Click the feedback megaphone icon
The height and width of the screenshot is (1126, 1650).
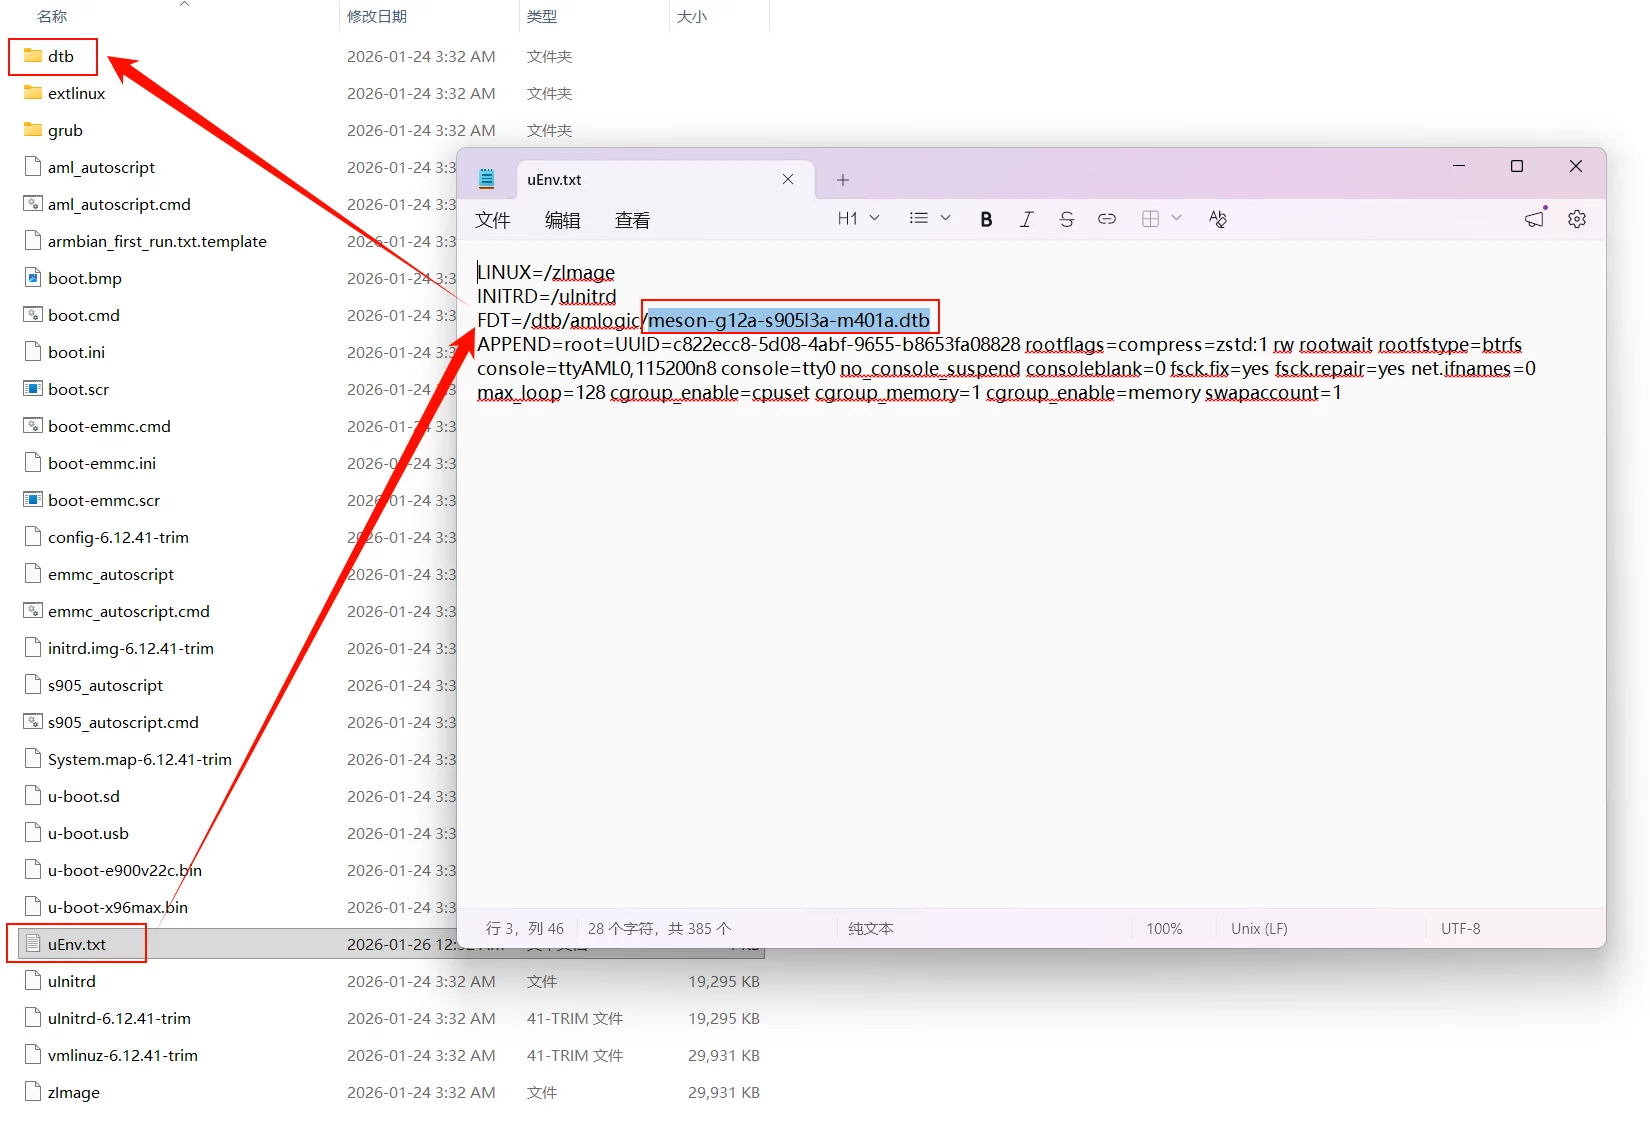click(x=1535, y=219)
